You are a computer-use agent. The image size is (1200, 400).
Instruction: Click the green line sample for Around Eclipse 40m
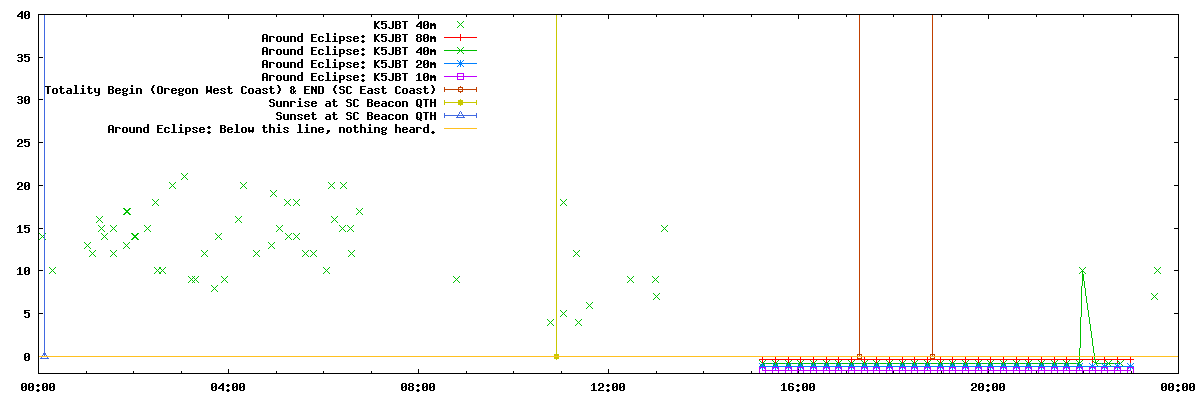point(460,50)
